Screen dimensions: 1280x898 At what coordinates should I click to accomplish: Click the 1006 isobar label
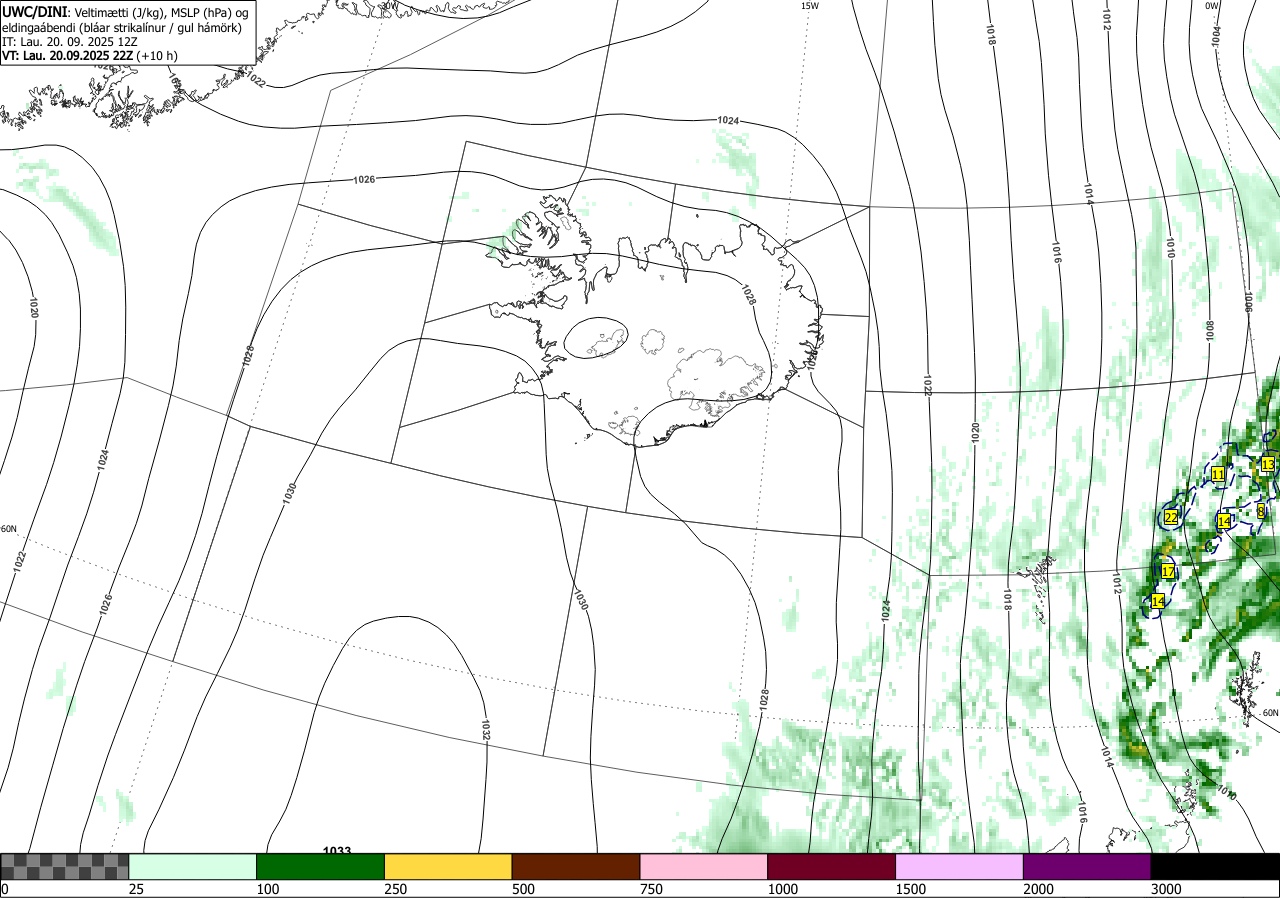(1248, 302)
